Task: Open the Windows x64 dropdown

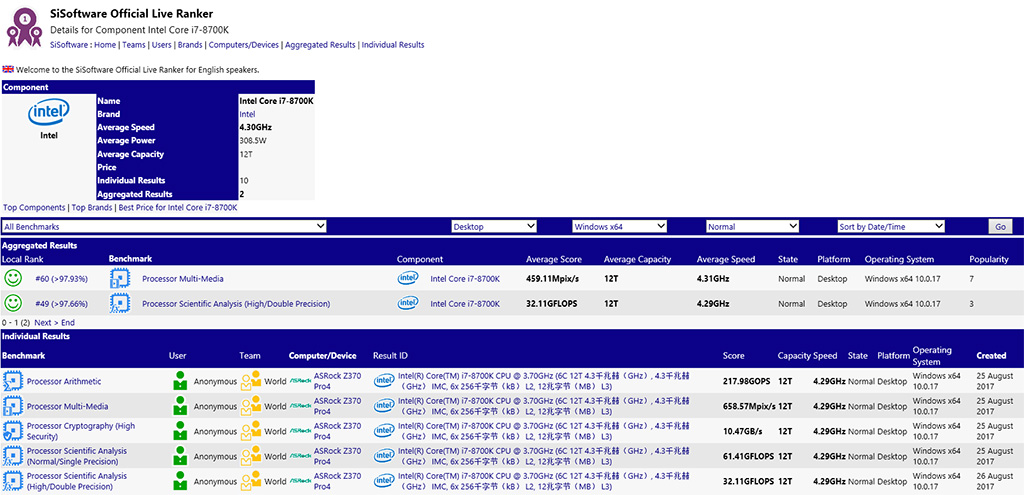Action: coord(619,227)
